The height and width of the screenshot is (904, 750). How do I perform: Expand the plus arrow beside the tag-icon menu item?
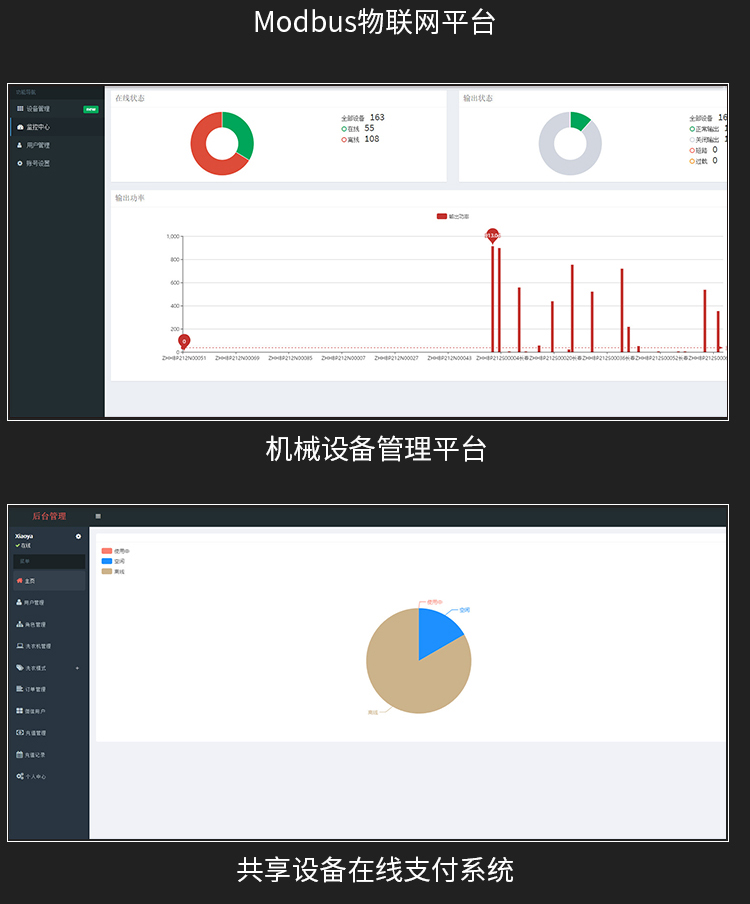(x=77, y=668)
